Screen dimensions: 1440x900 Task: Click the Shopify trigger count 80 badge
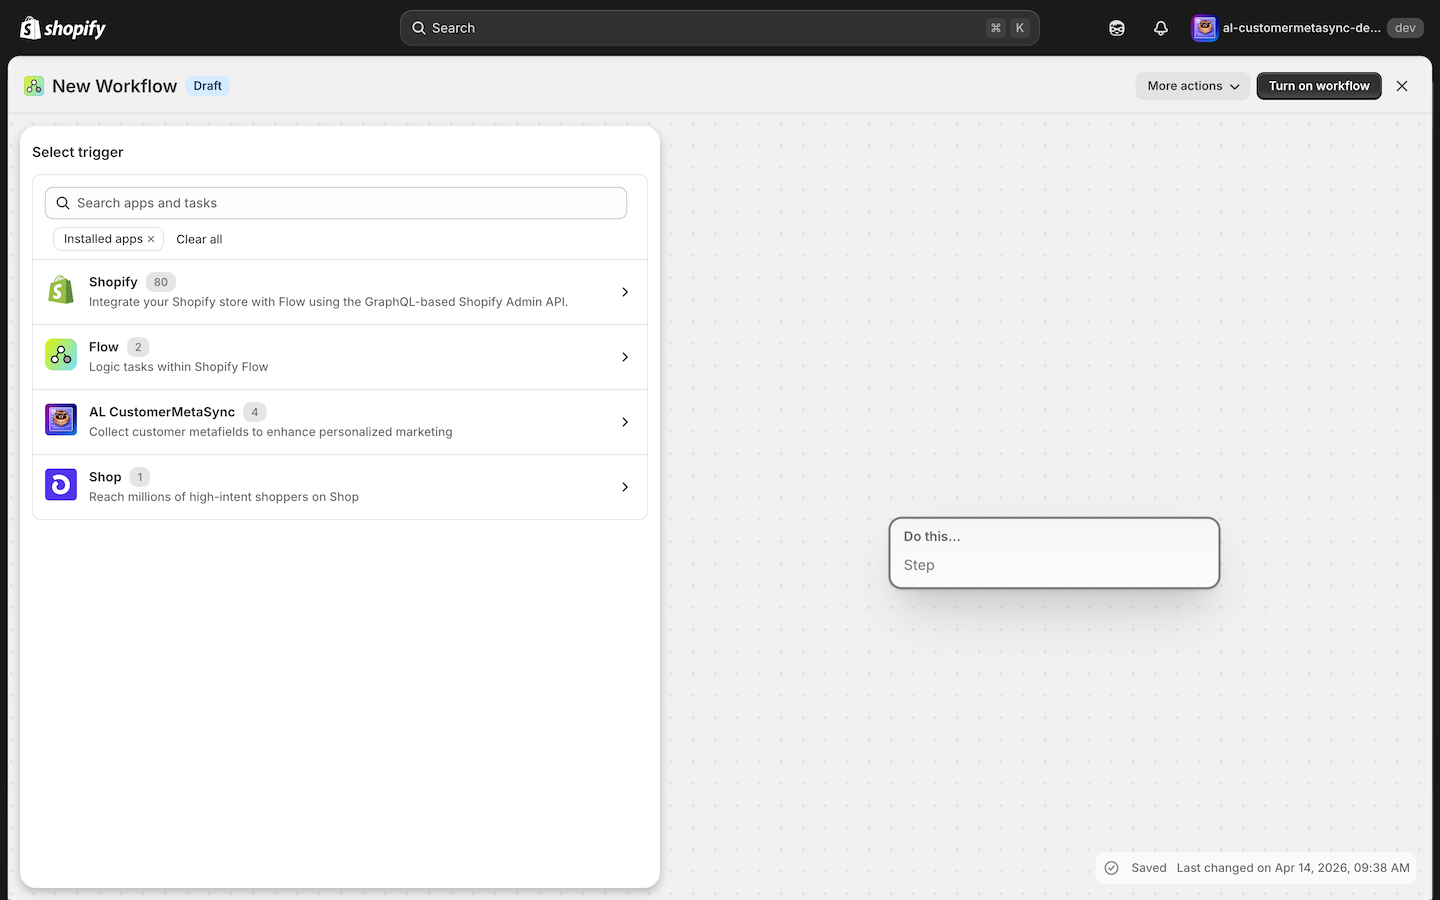tap(161, 282)
